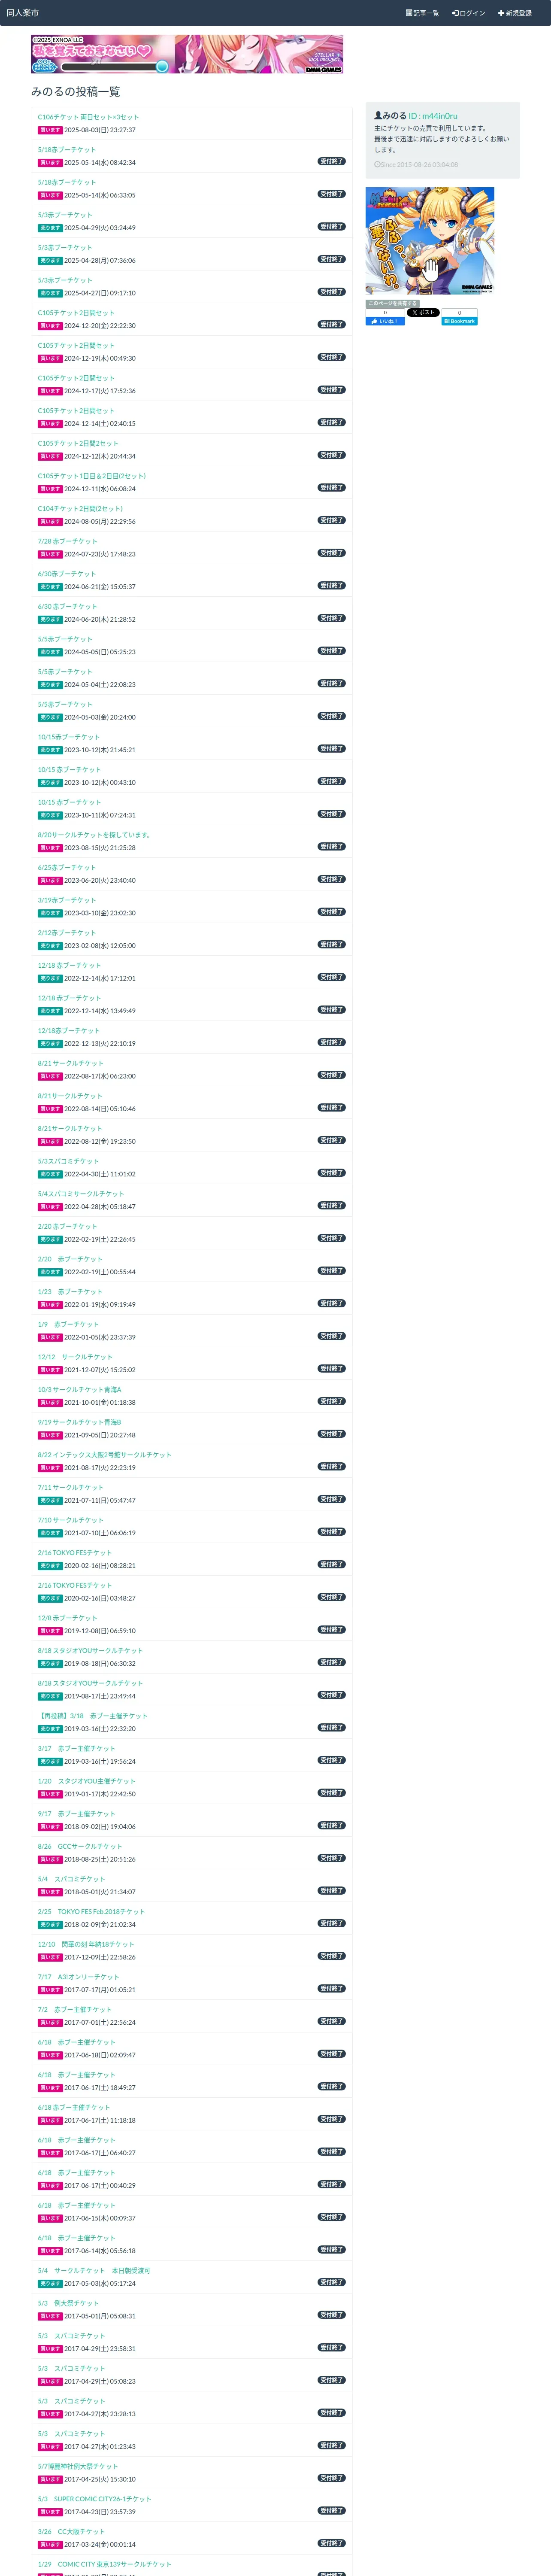551x2576 pixels.
Task: Click the Hatena B! Bookmark button
Action: click(459, 321)
